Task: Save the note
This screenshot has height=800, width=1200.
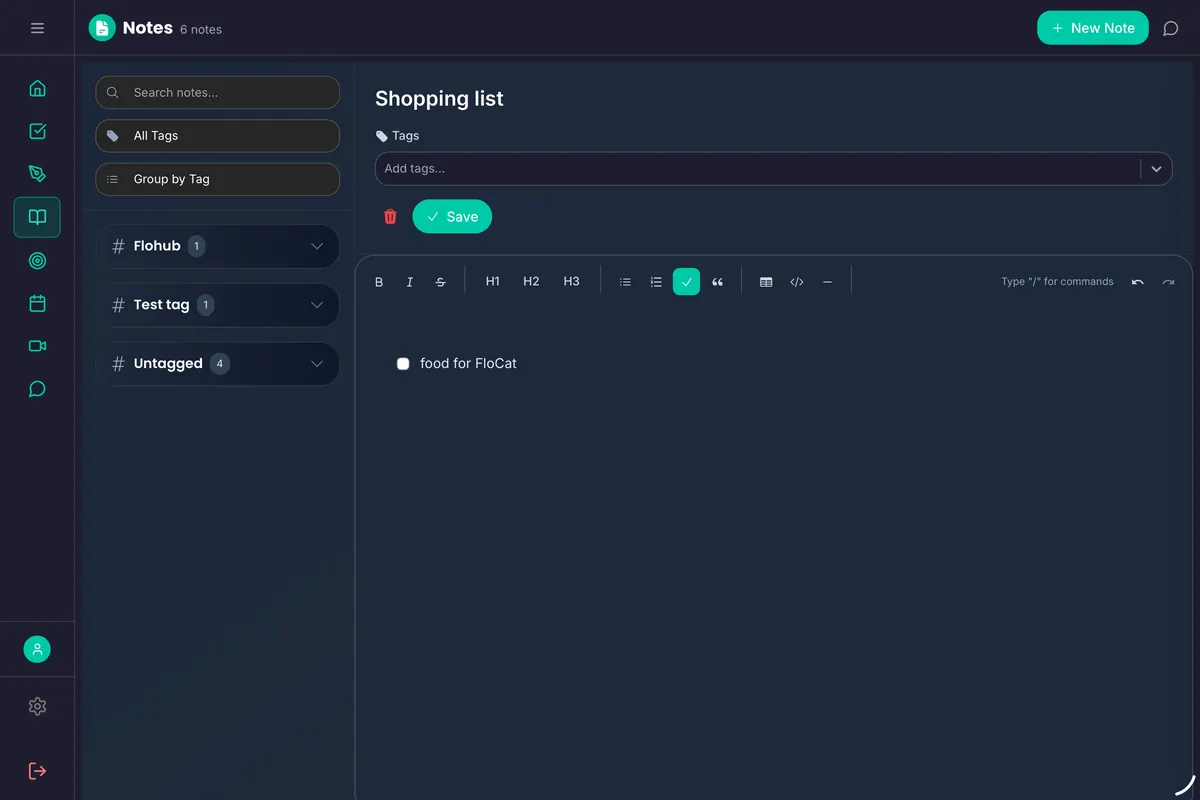Action: (452, 217)
